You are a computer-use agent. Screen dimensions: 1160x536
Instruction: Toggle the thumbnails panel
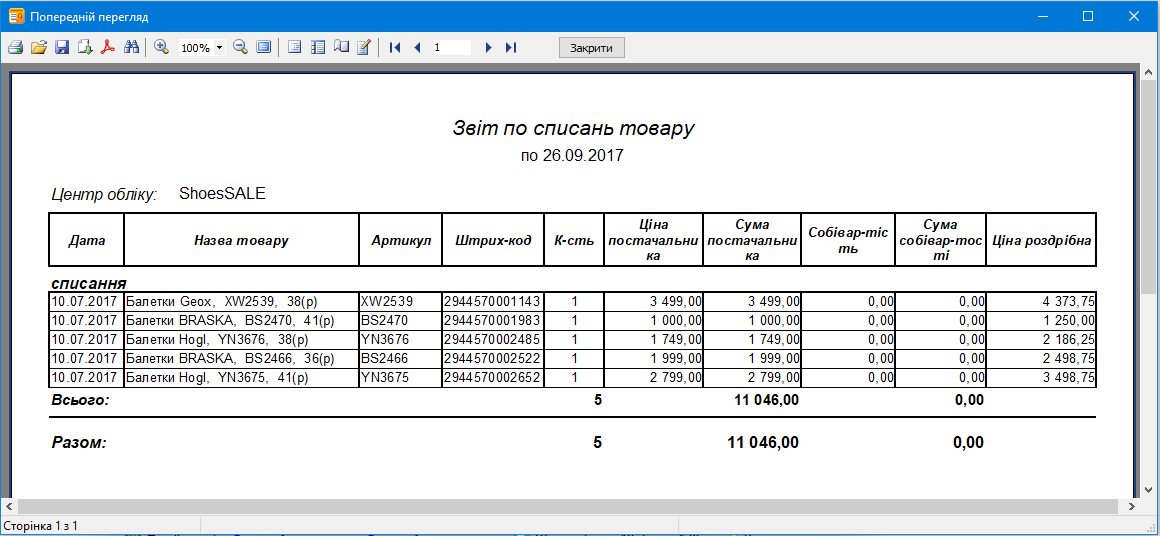point(318,47)
